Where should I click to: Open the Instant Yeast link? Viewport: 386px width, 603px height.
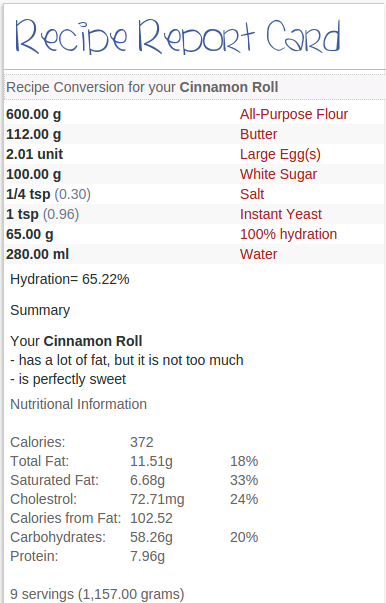click(281, 214)
